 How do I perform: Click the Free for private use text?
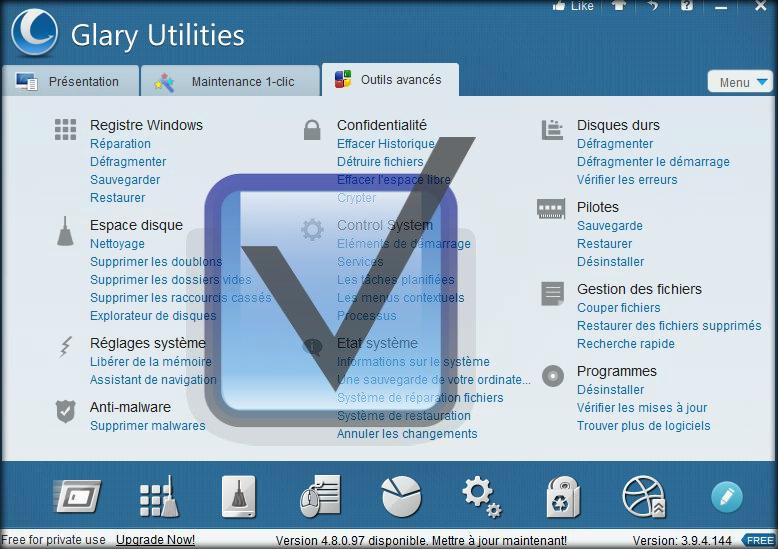(53, 540)
